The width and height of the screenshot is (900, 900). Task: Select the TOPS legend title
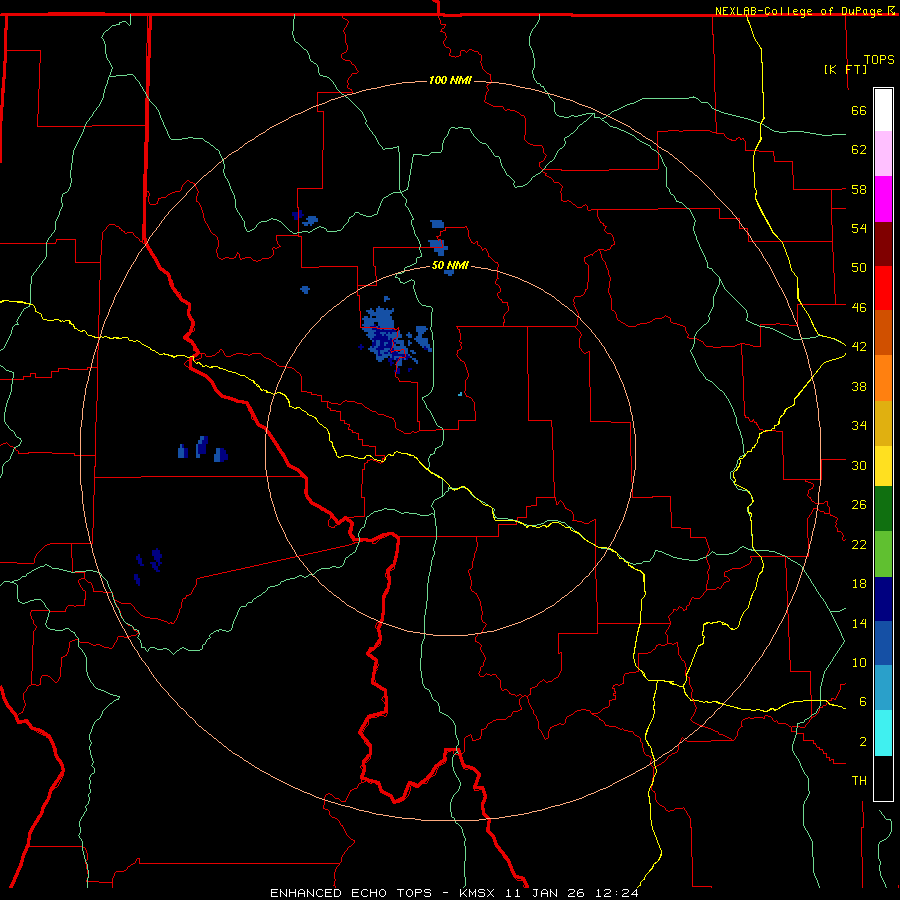click(879, 59)
